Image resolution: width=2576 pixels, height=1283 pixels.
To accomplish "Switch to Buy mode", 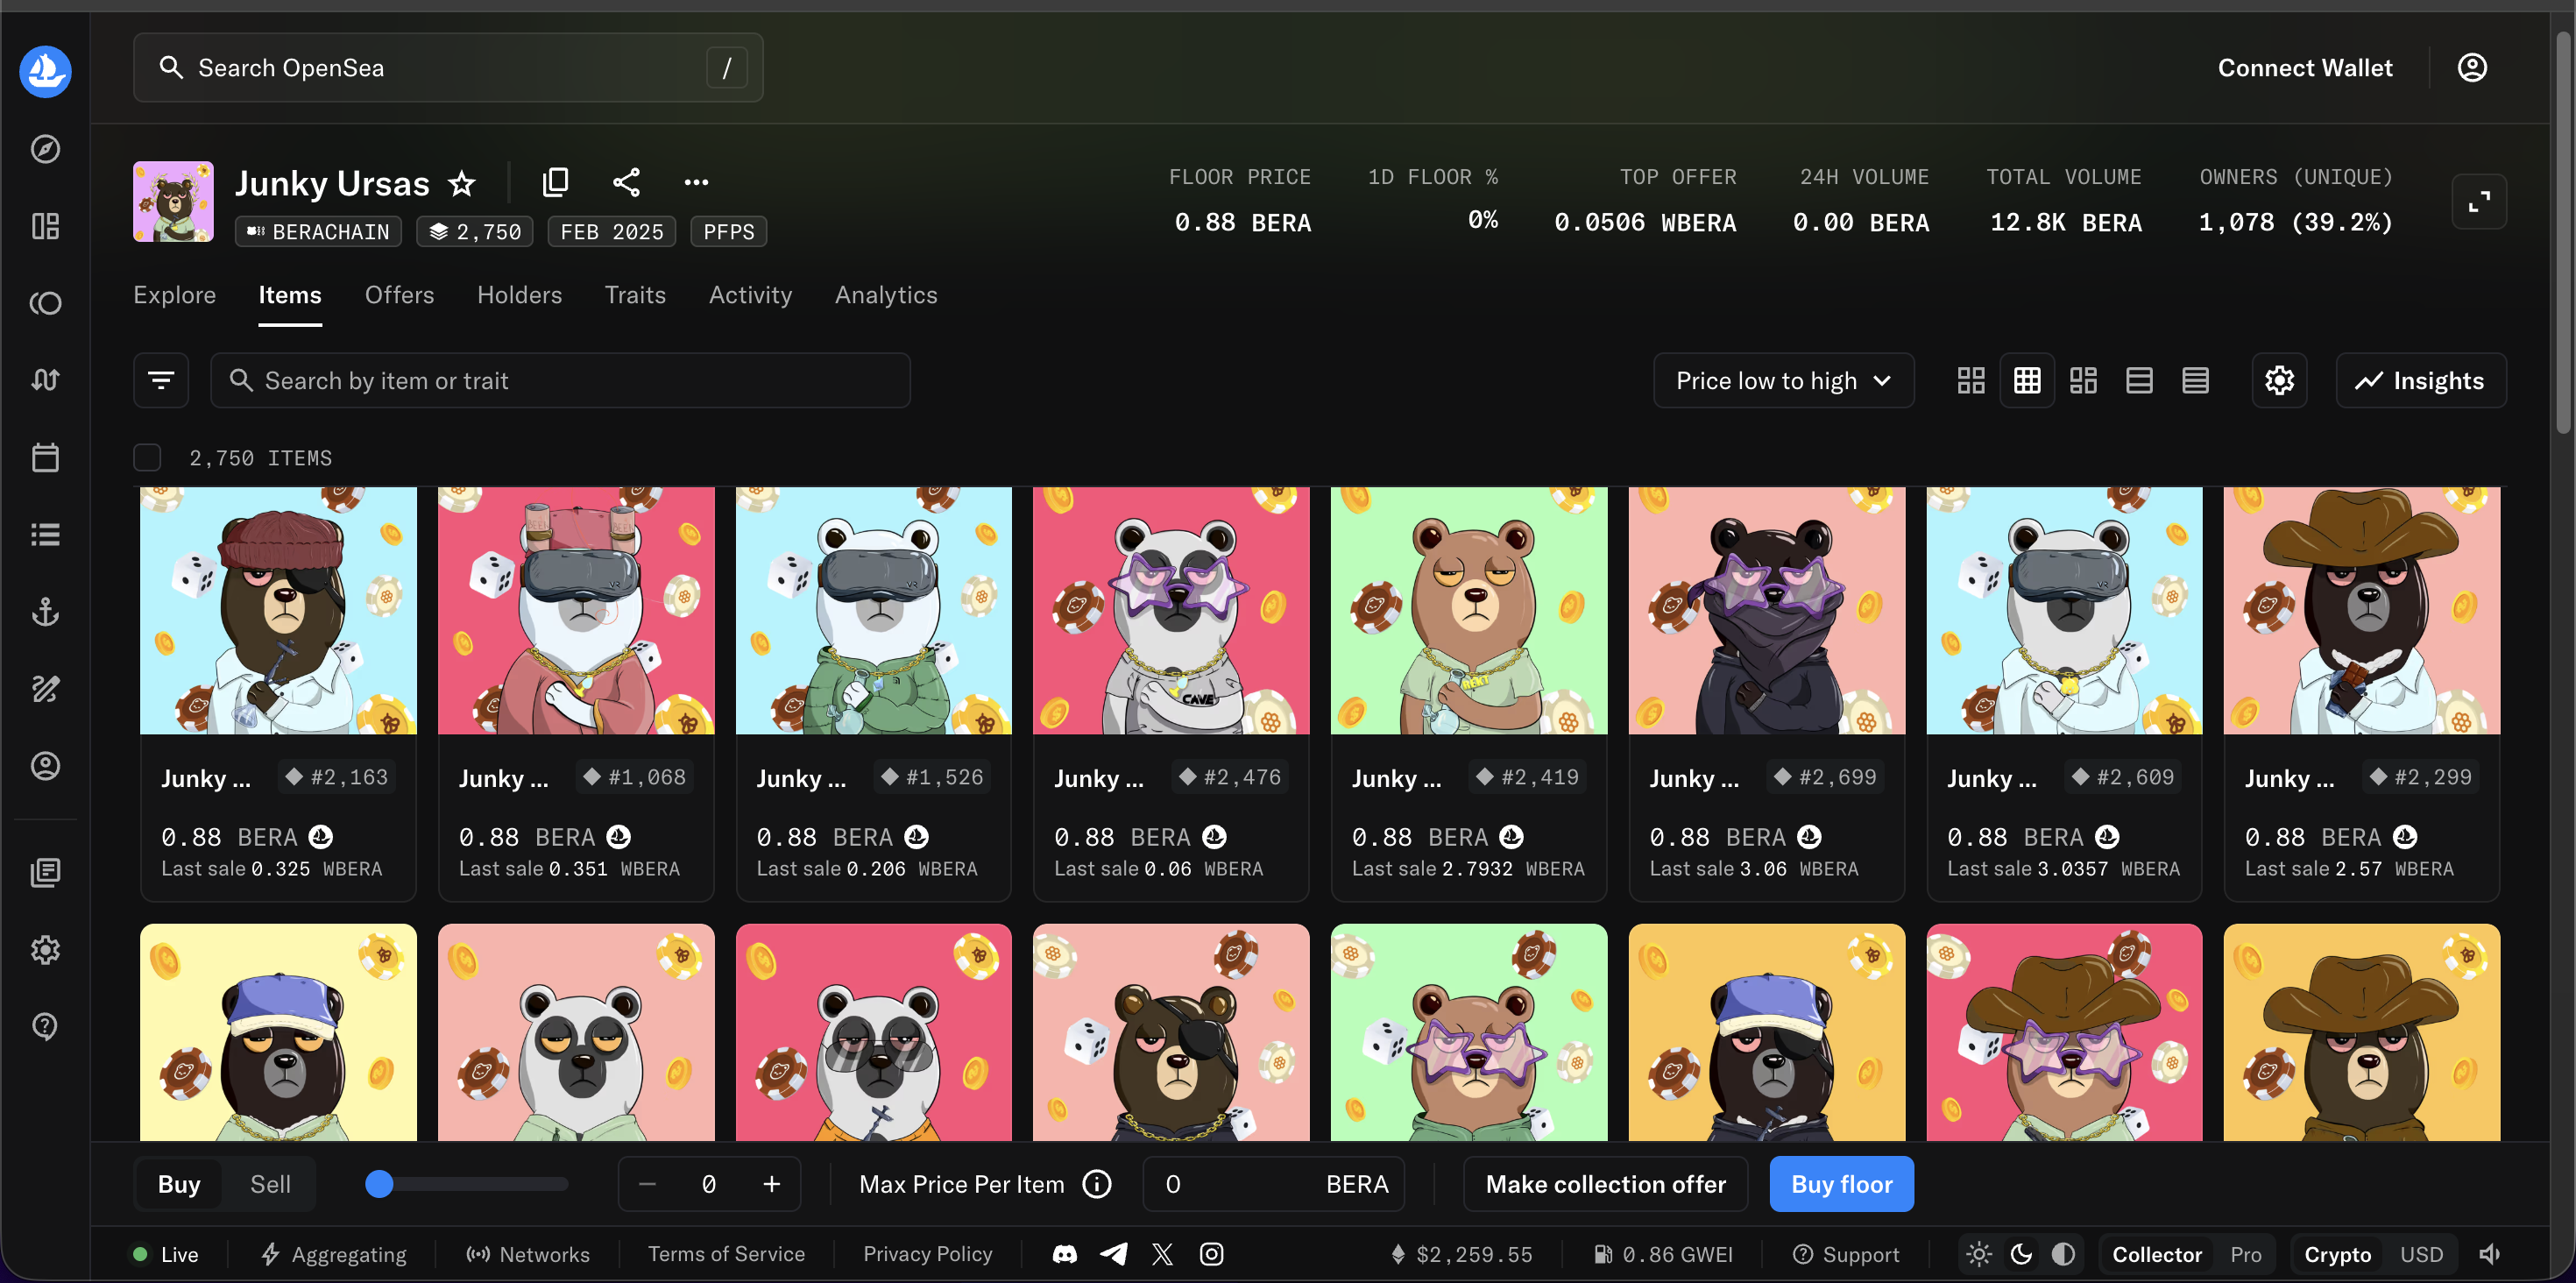I will pyautogui.click(x=179, y=1184).
